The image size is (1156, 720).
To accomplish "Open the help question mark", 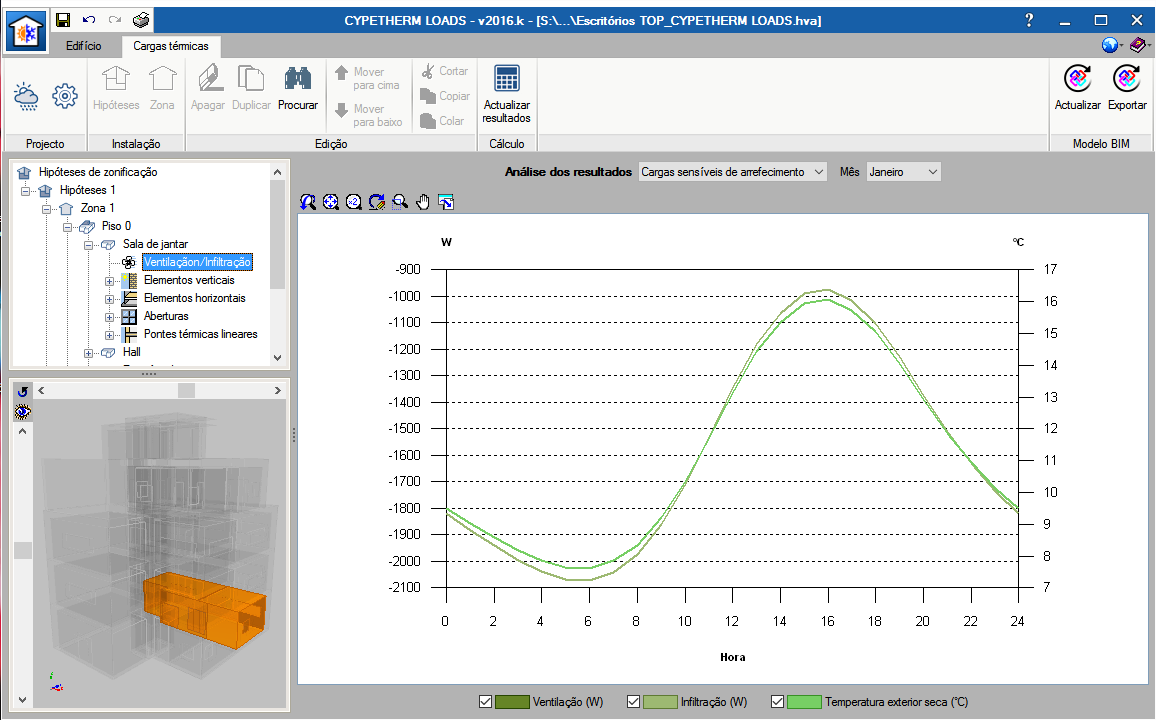I will pos(1029,21).
